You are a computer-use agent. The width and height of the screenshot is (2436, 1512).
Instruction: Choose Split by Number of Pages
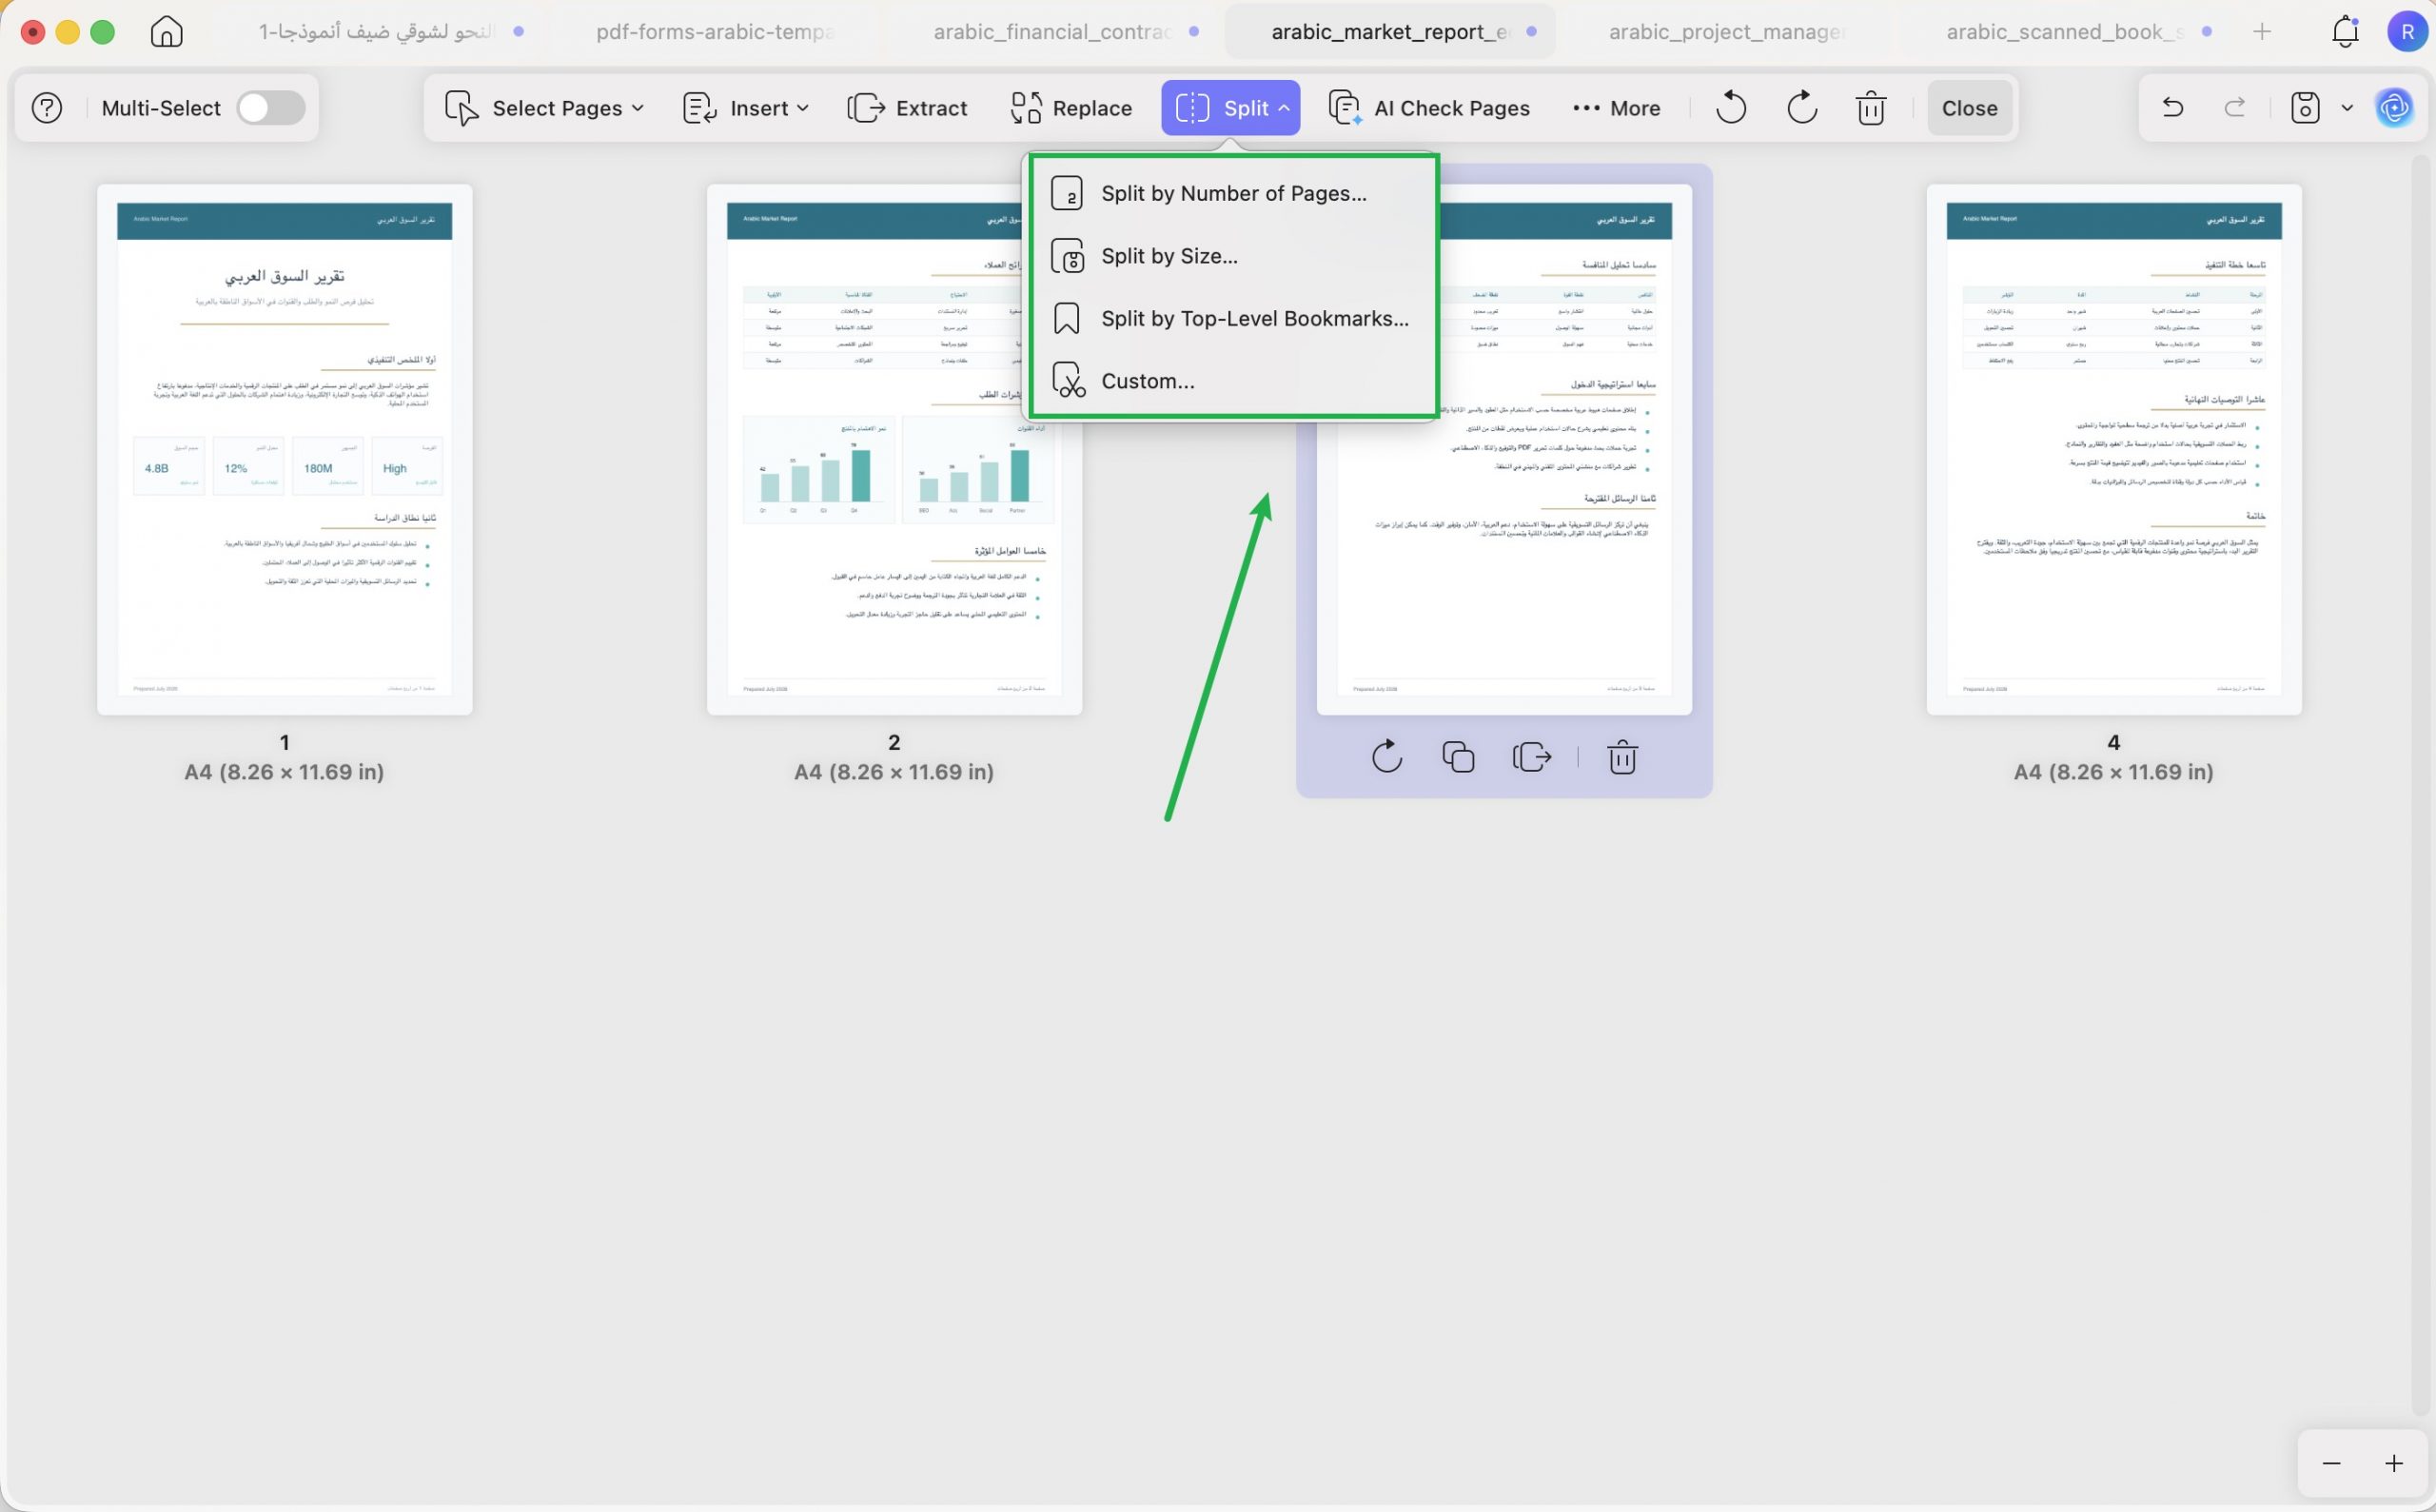pos(1234,193)
